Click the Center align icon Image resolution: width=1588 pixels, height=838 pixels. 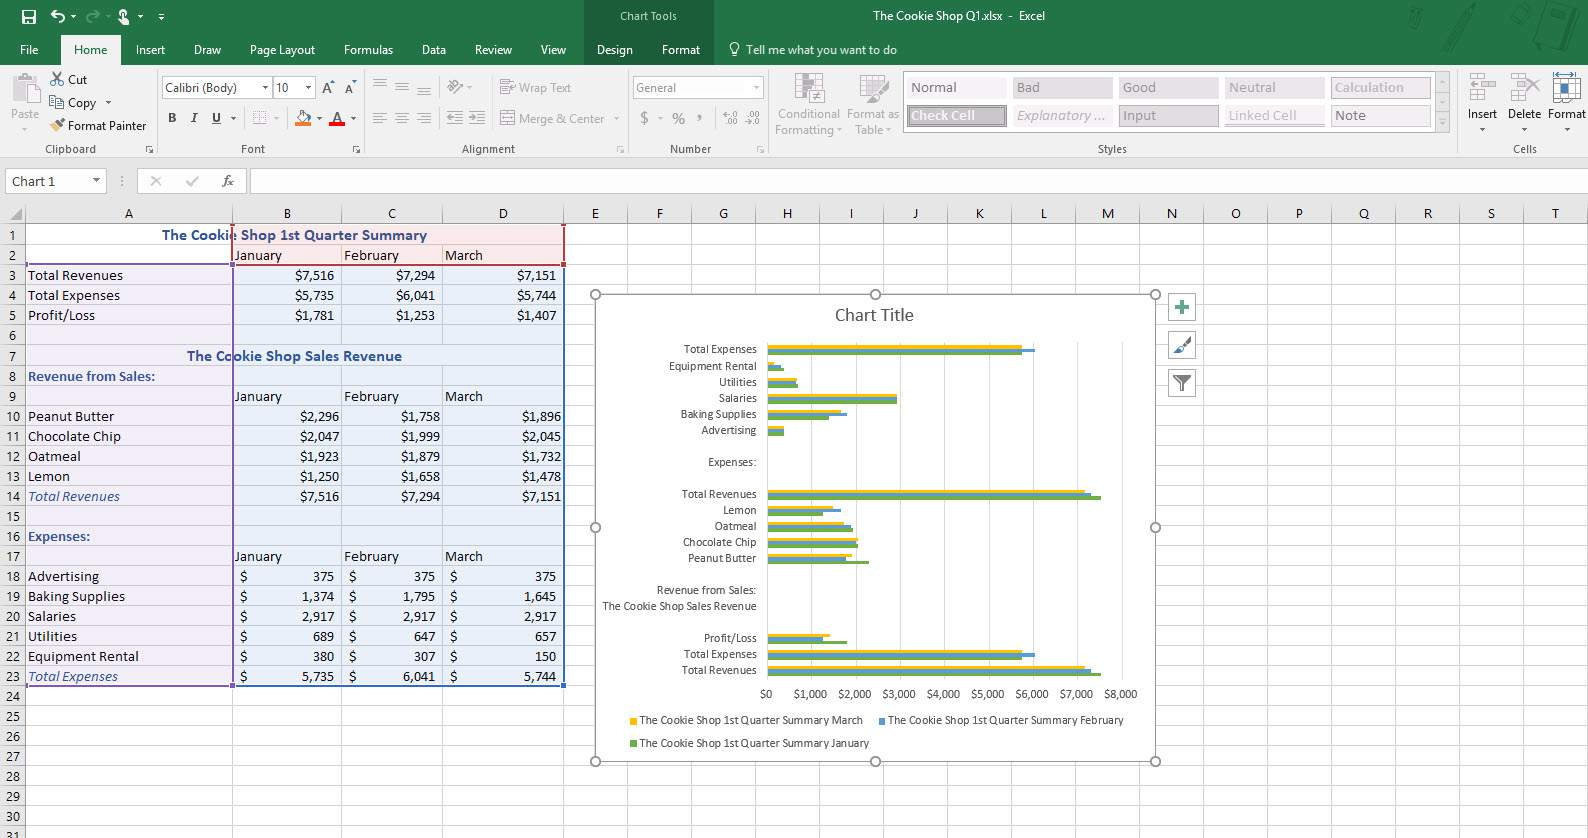[402, 118]
